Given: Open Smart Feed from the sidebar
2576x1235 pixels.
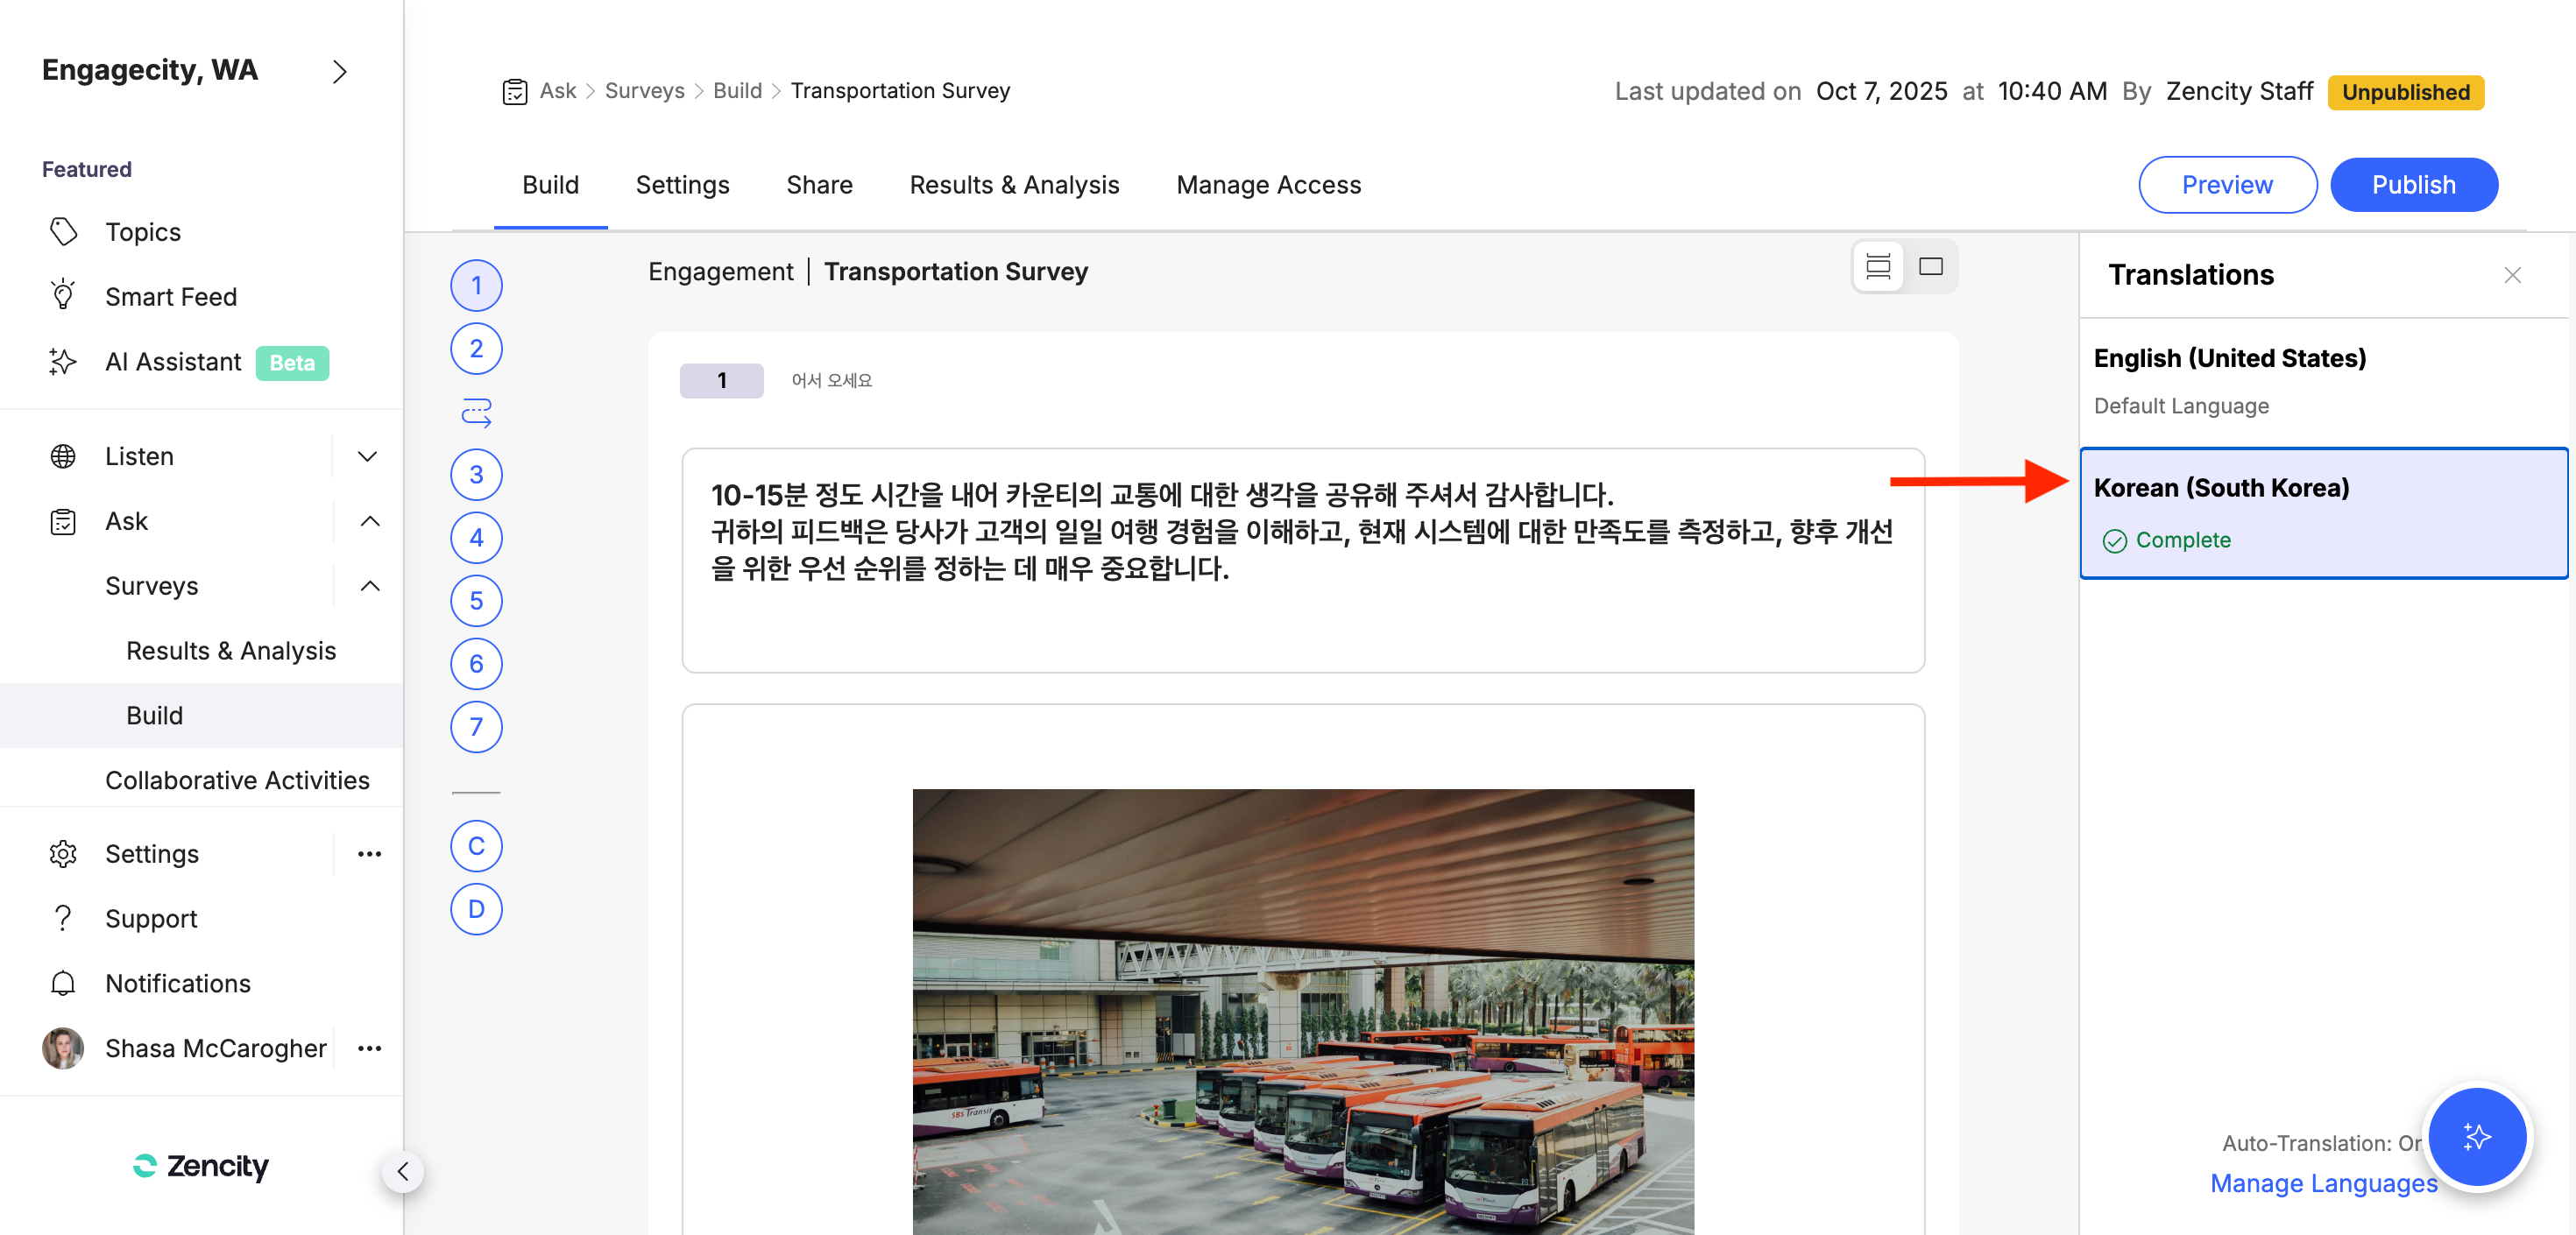Looking at the screenshot, I should pos(171,297).
